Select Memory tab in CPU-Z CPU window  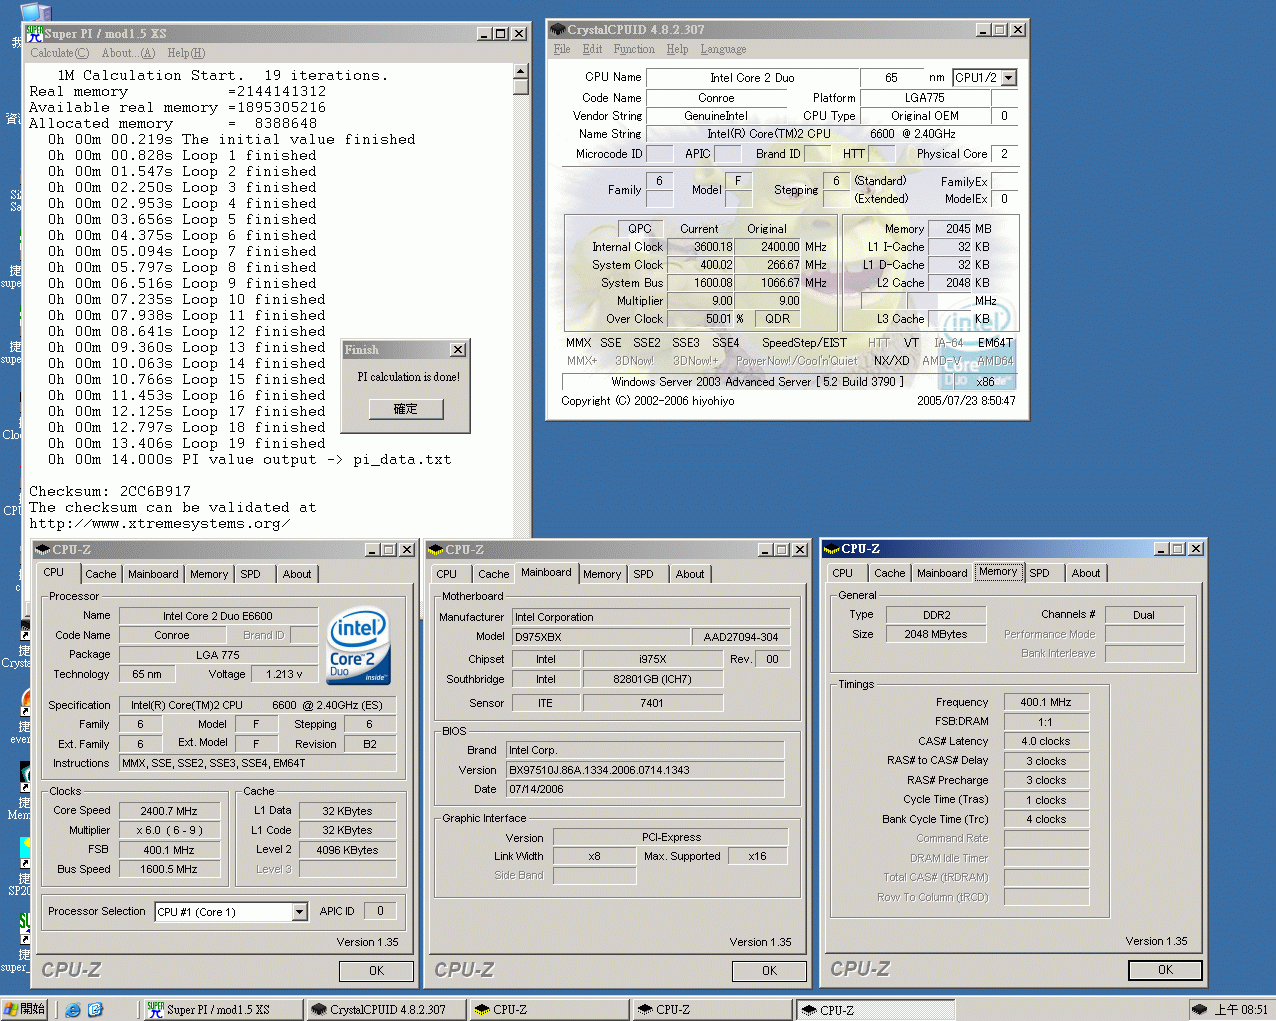(x=209, y=574)
